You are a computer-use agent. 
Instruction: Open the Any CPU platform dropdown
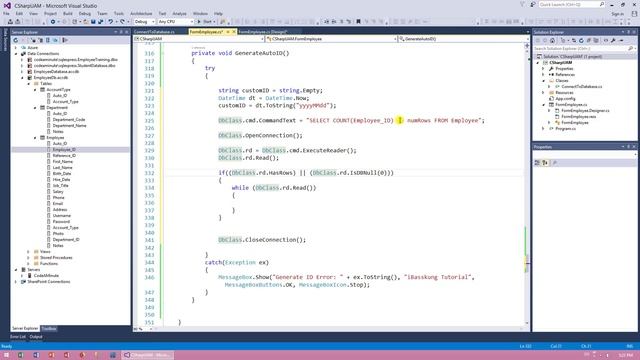(175, 22)
